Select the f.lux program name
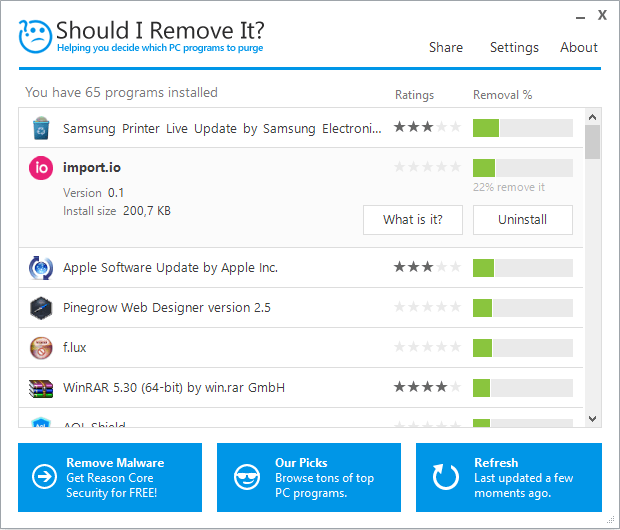Viewport: 620px width, 530px height. coord(74,348)
